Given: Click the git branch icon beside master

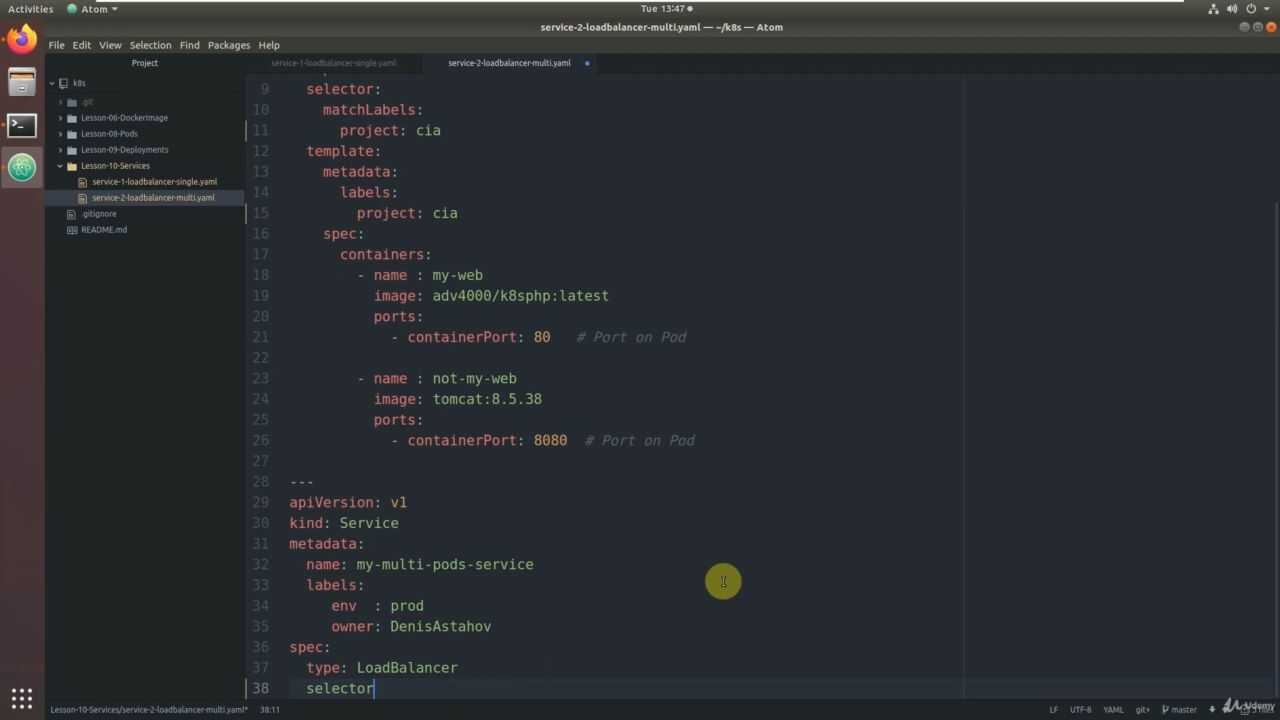Looking at the screenshot, I should coord(1164,709).
